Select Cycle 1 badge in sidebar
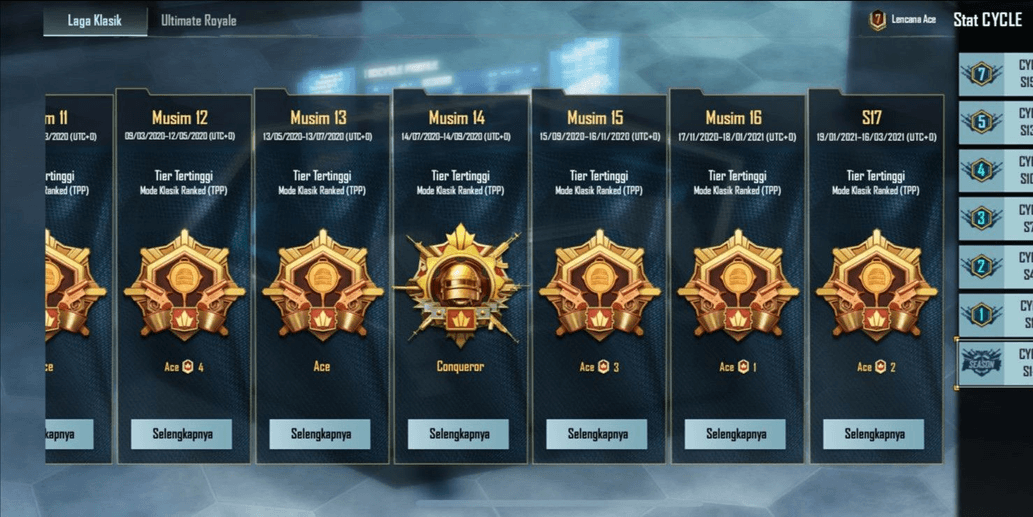This screenshot has width=1033, height=517. click(x=981, y=314)
